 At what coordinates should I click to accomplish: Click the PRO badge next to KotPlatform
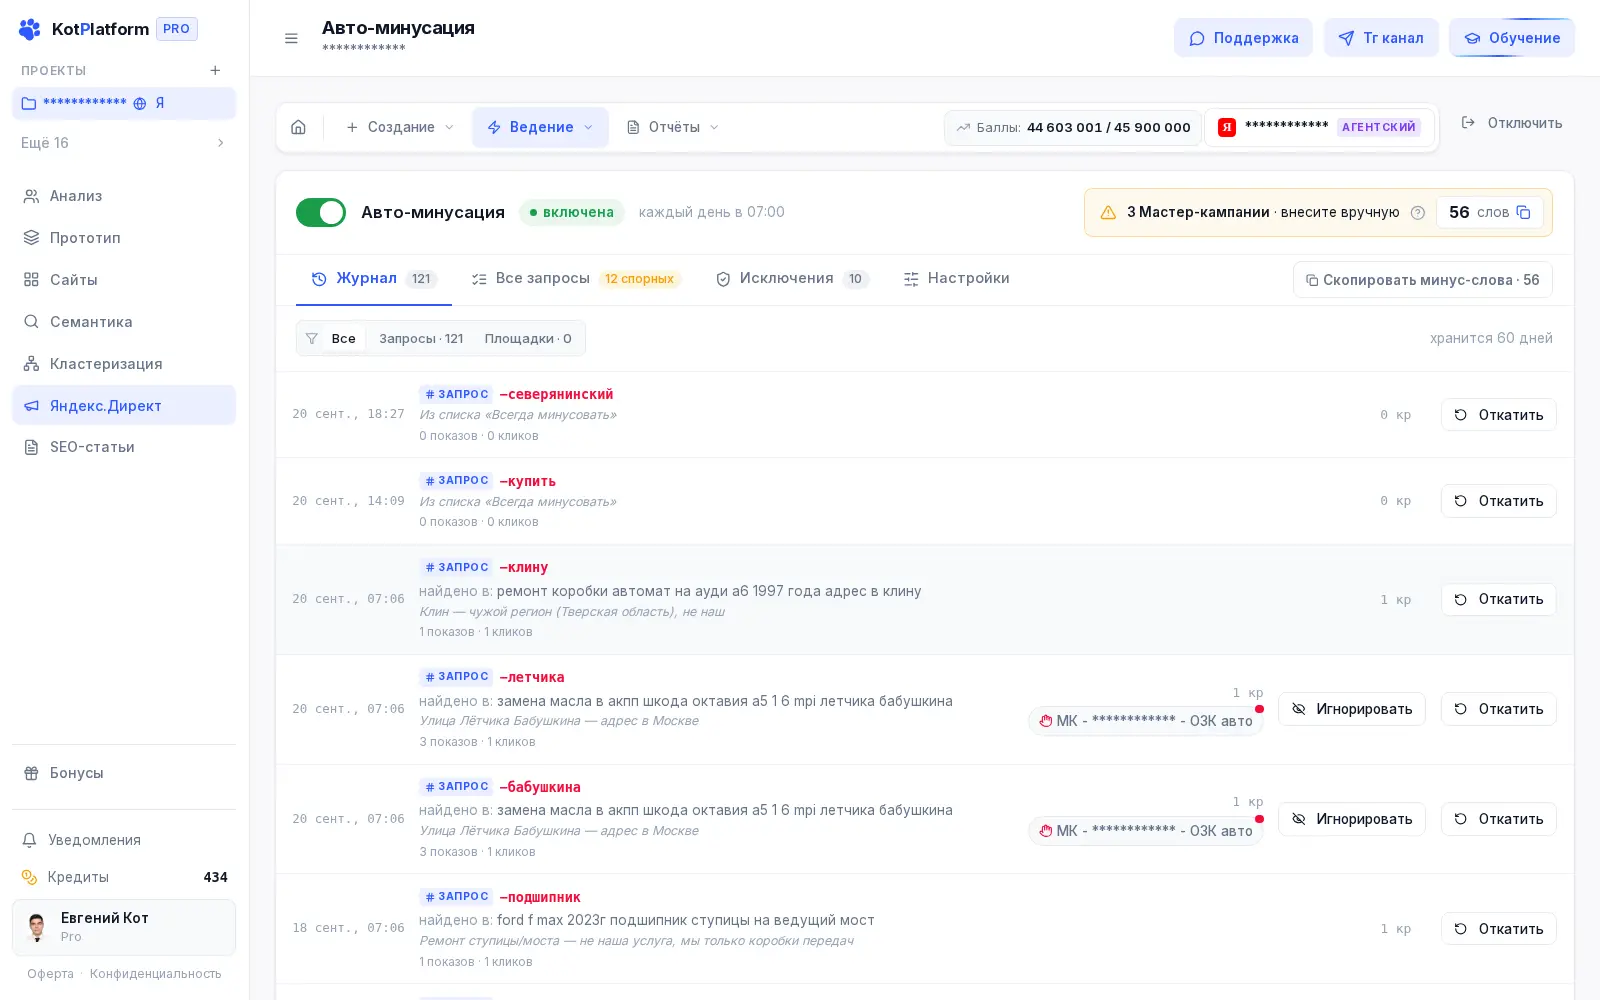point(176,29)
